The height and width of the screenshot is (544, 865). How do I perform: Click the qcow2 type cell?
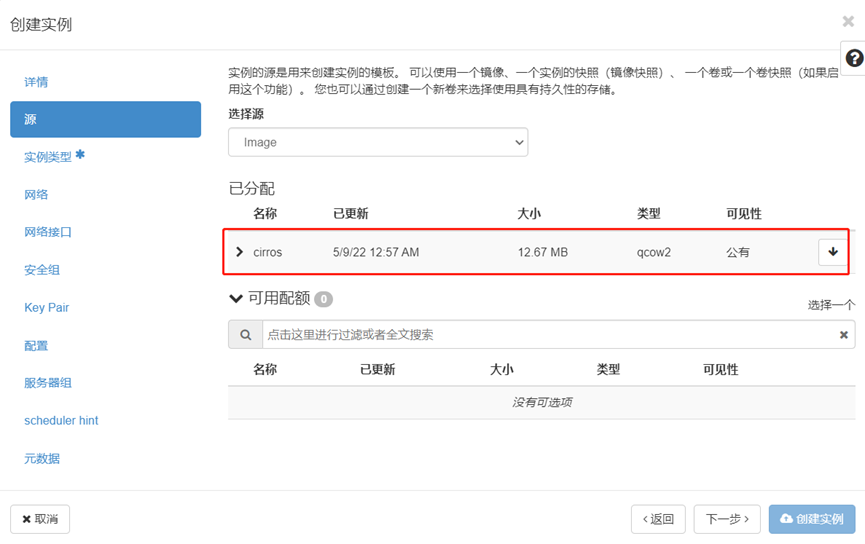point(654,252)
